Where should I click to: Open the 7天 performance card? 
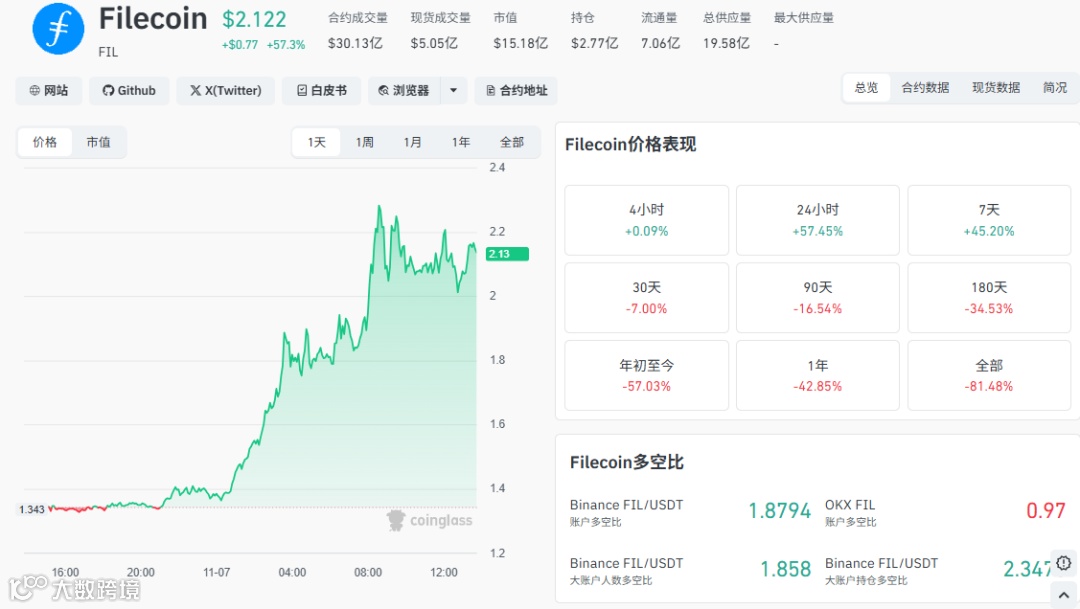point(989,220)
